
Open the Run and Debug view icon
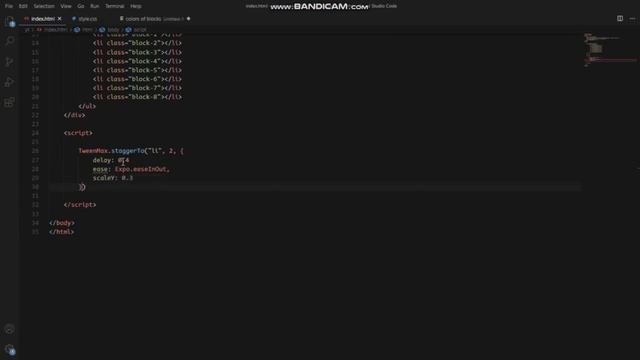tap(10, 82)
